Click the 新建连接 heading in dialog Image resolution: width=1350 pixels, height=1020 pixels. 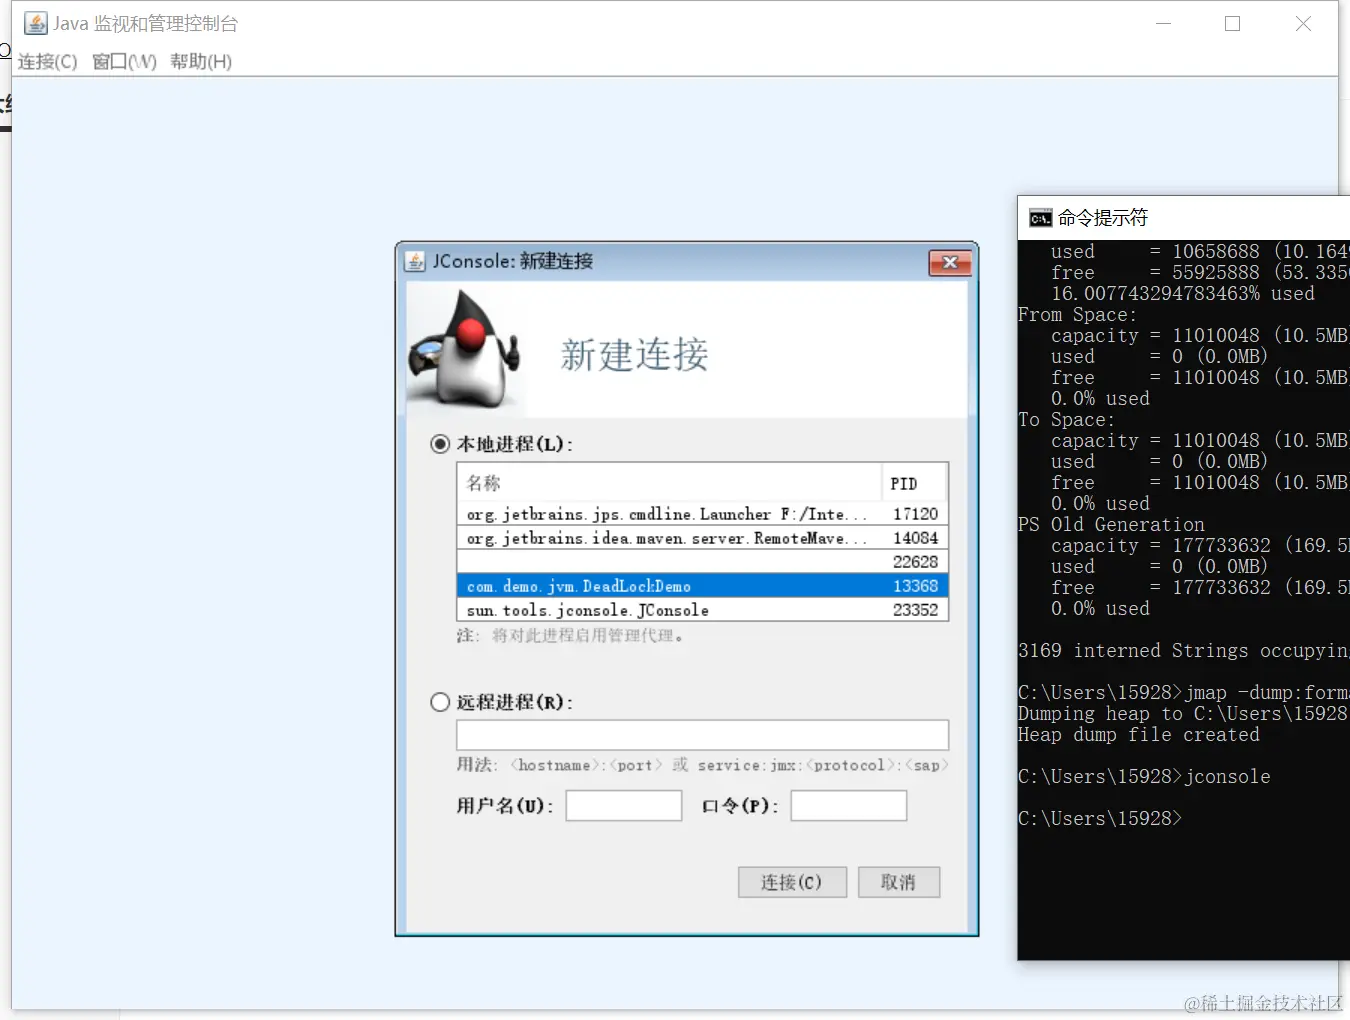[x=634, y=355]
